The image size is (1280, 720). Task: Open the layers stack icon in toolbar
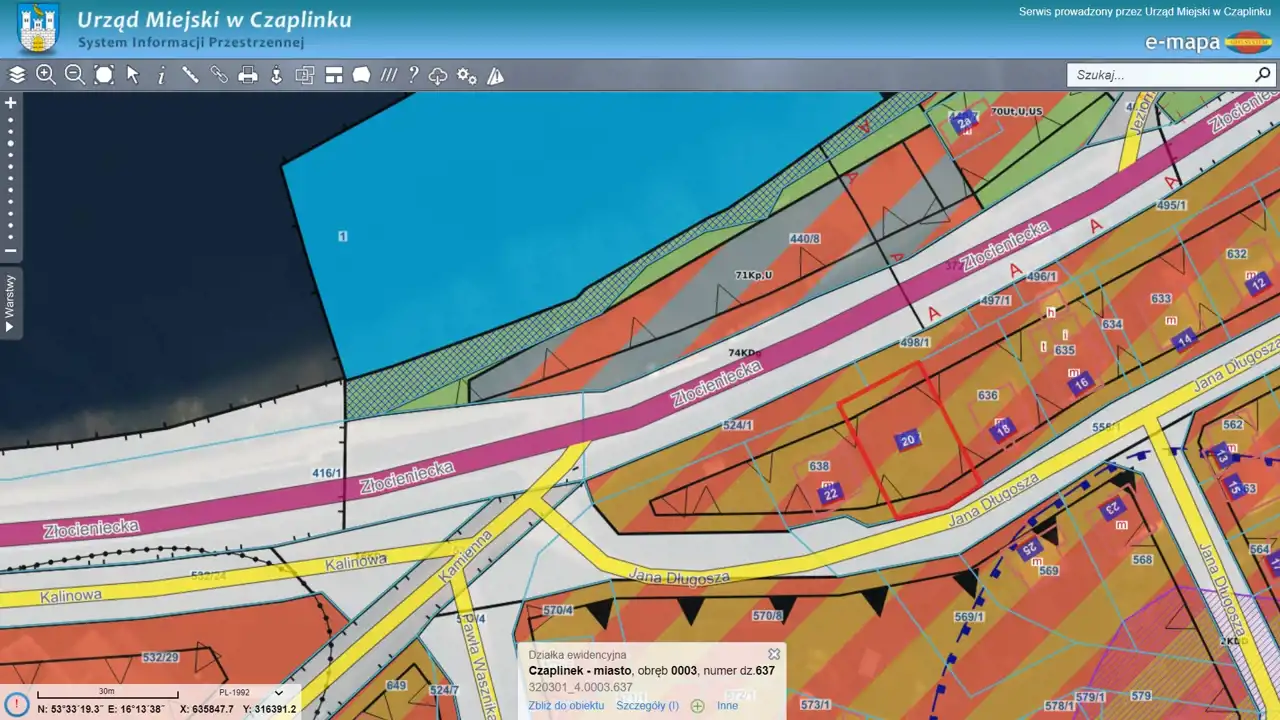click(x=17, y=75)
